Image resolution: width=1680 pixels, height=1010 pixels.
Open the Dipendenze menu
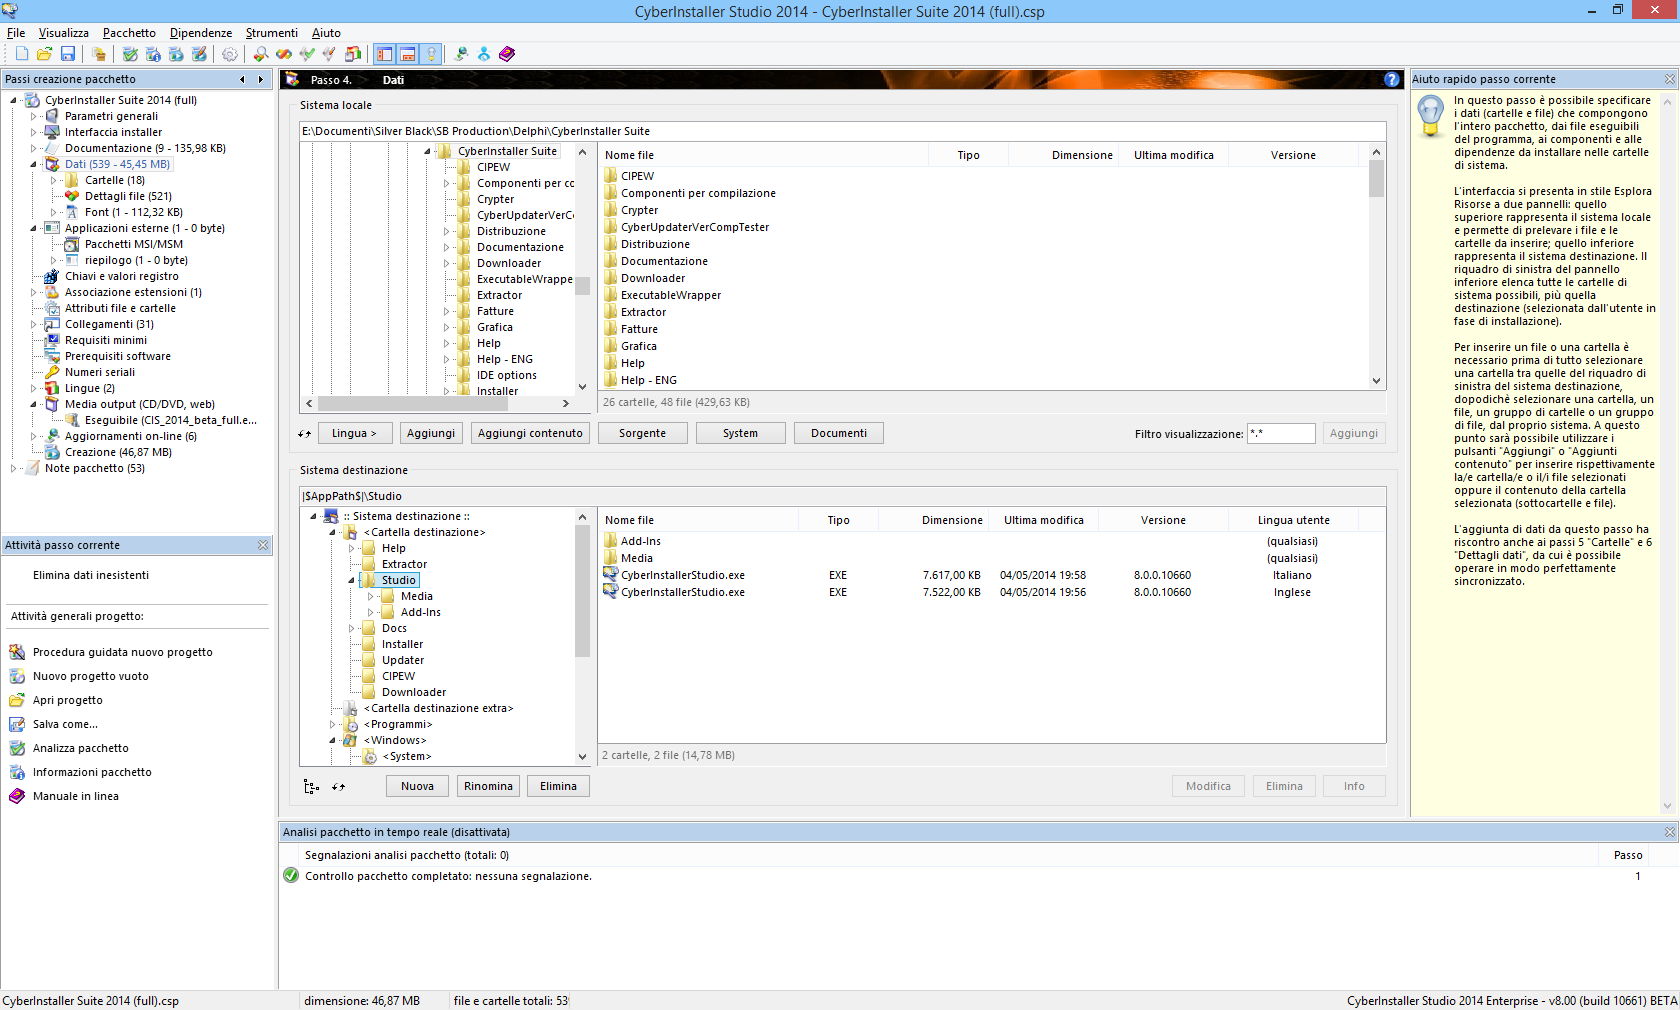click(x=201, y=33)
